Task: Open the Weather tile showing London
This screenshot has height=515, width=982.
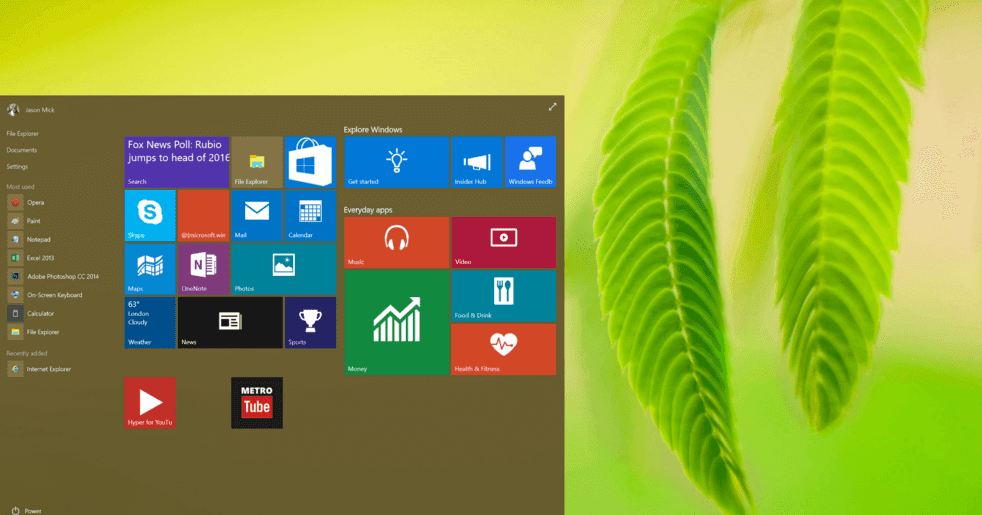Action: tap(150, 323)
